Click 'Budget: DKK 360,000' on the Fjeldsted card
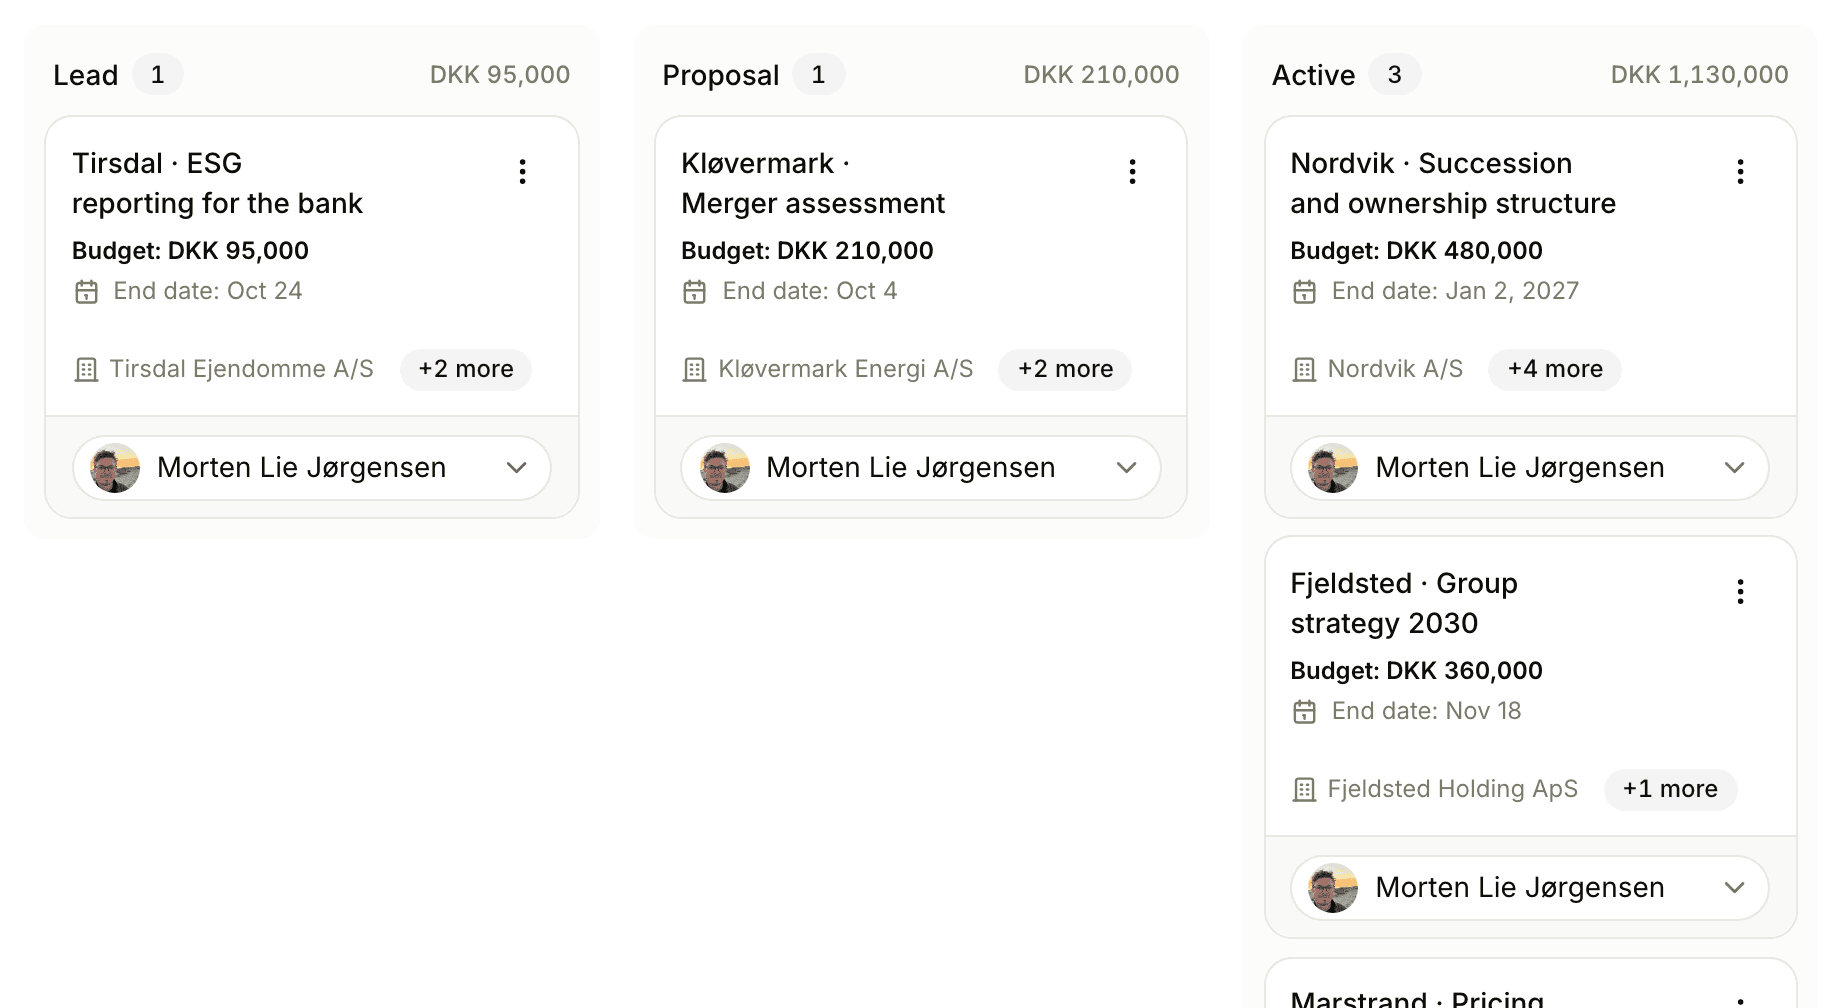 pyautogui.click(x=1416, y=670)
